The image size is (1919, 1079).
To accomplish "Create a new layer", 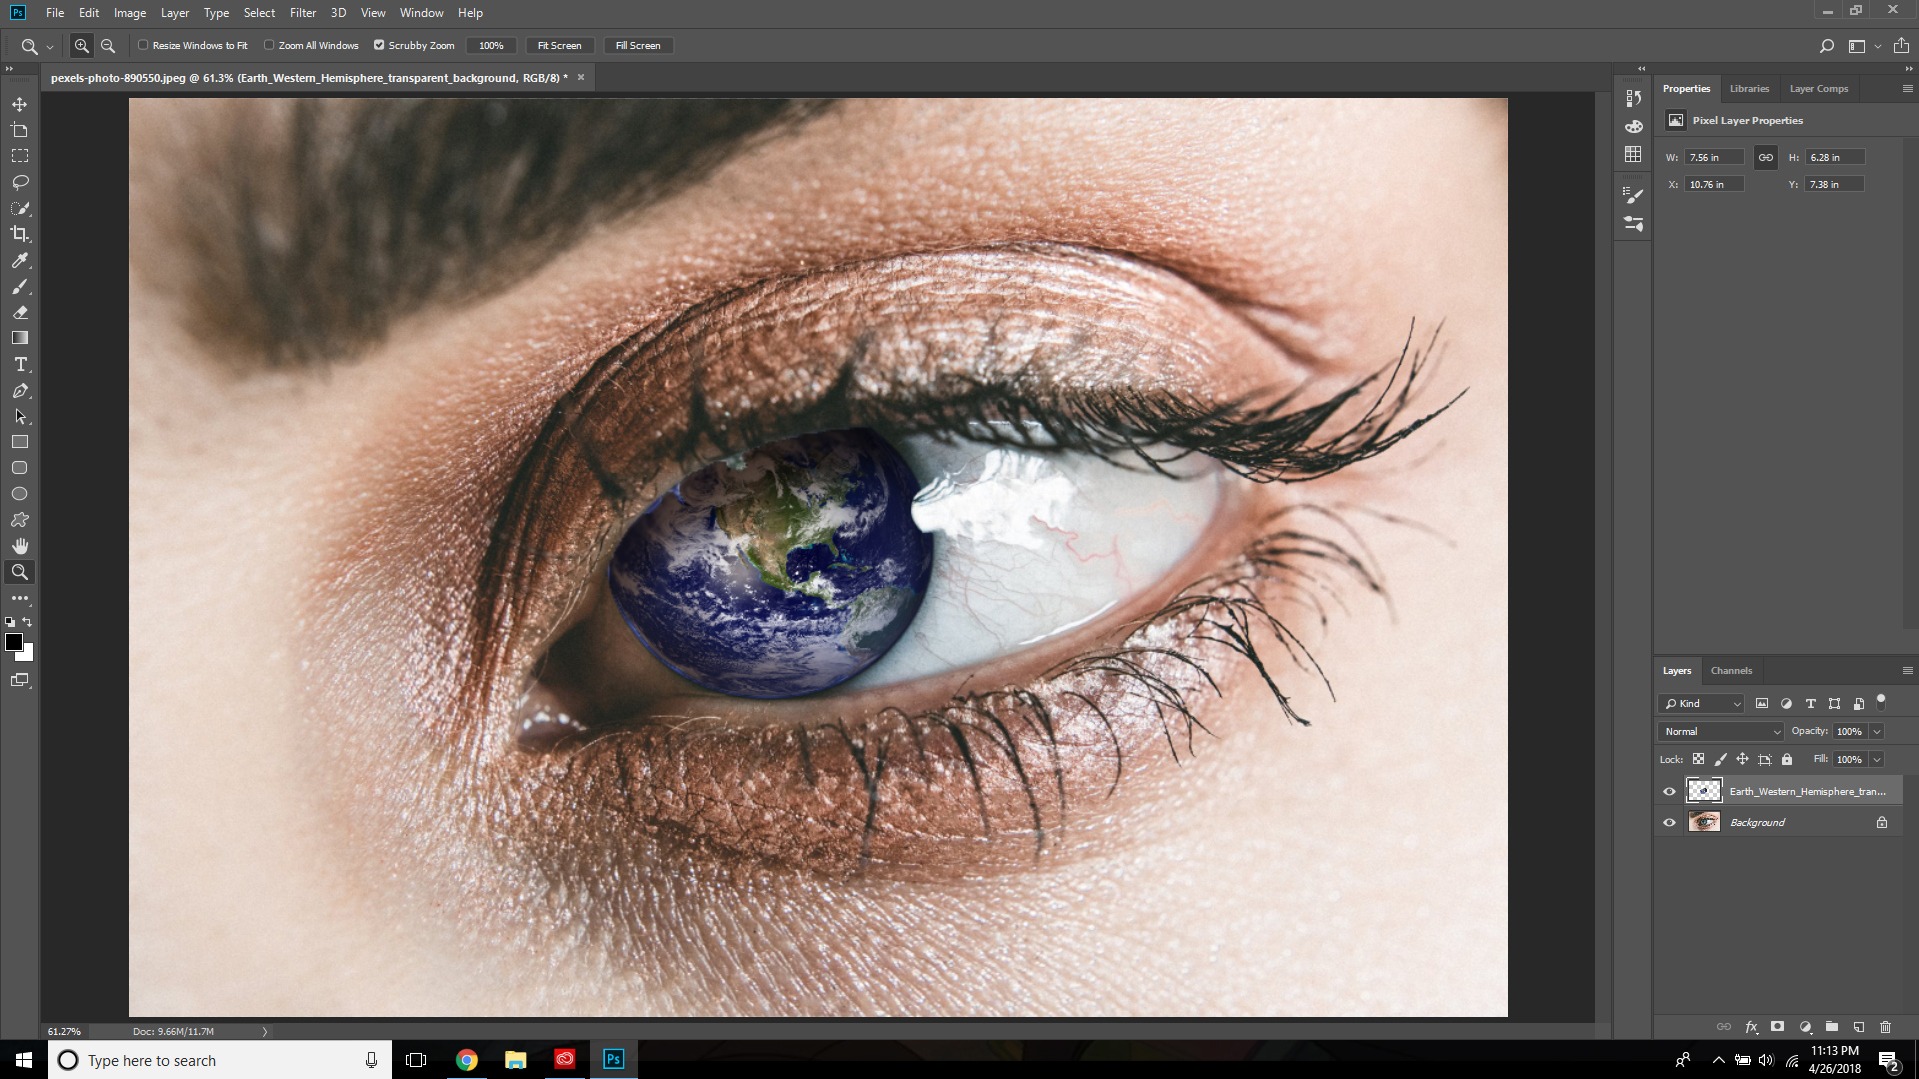I will 1859,1027.
